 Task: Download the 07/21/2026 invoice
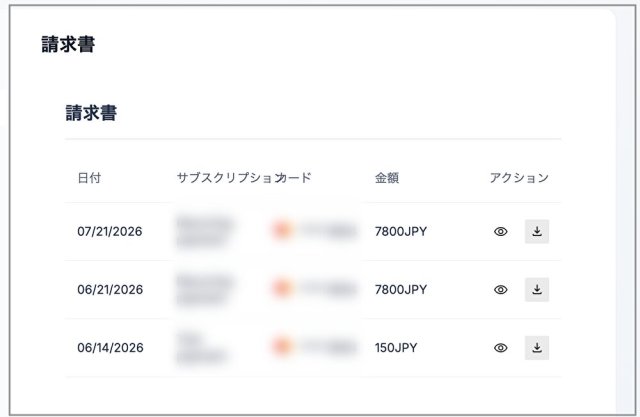click(537, 231)
